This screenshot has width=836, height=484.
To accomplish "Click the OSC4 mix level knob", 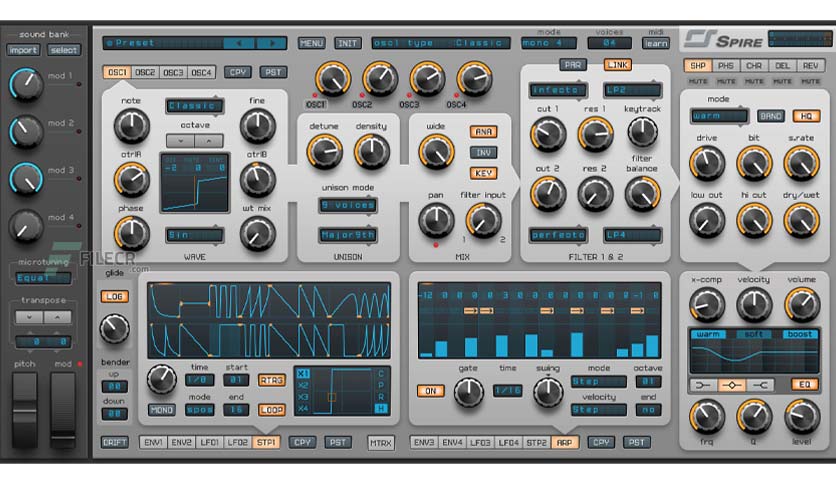I will pyautogui.click(x=474, y=79).
